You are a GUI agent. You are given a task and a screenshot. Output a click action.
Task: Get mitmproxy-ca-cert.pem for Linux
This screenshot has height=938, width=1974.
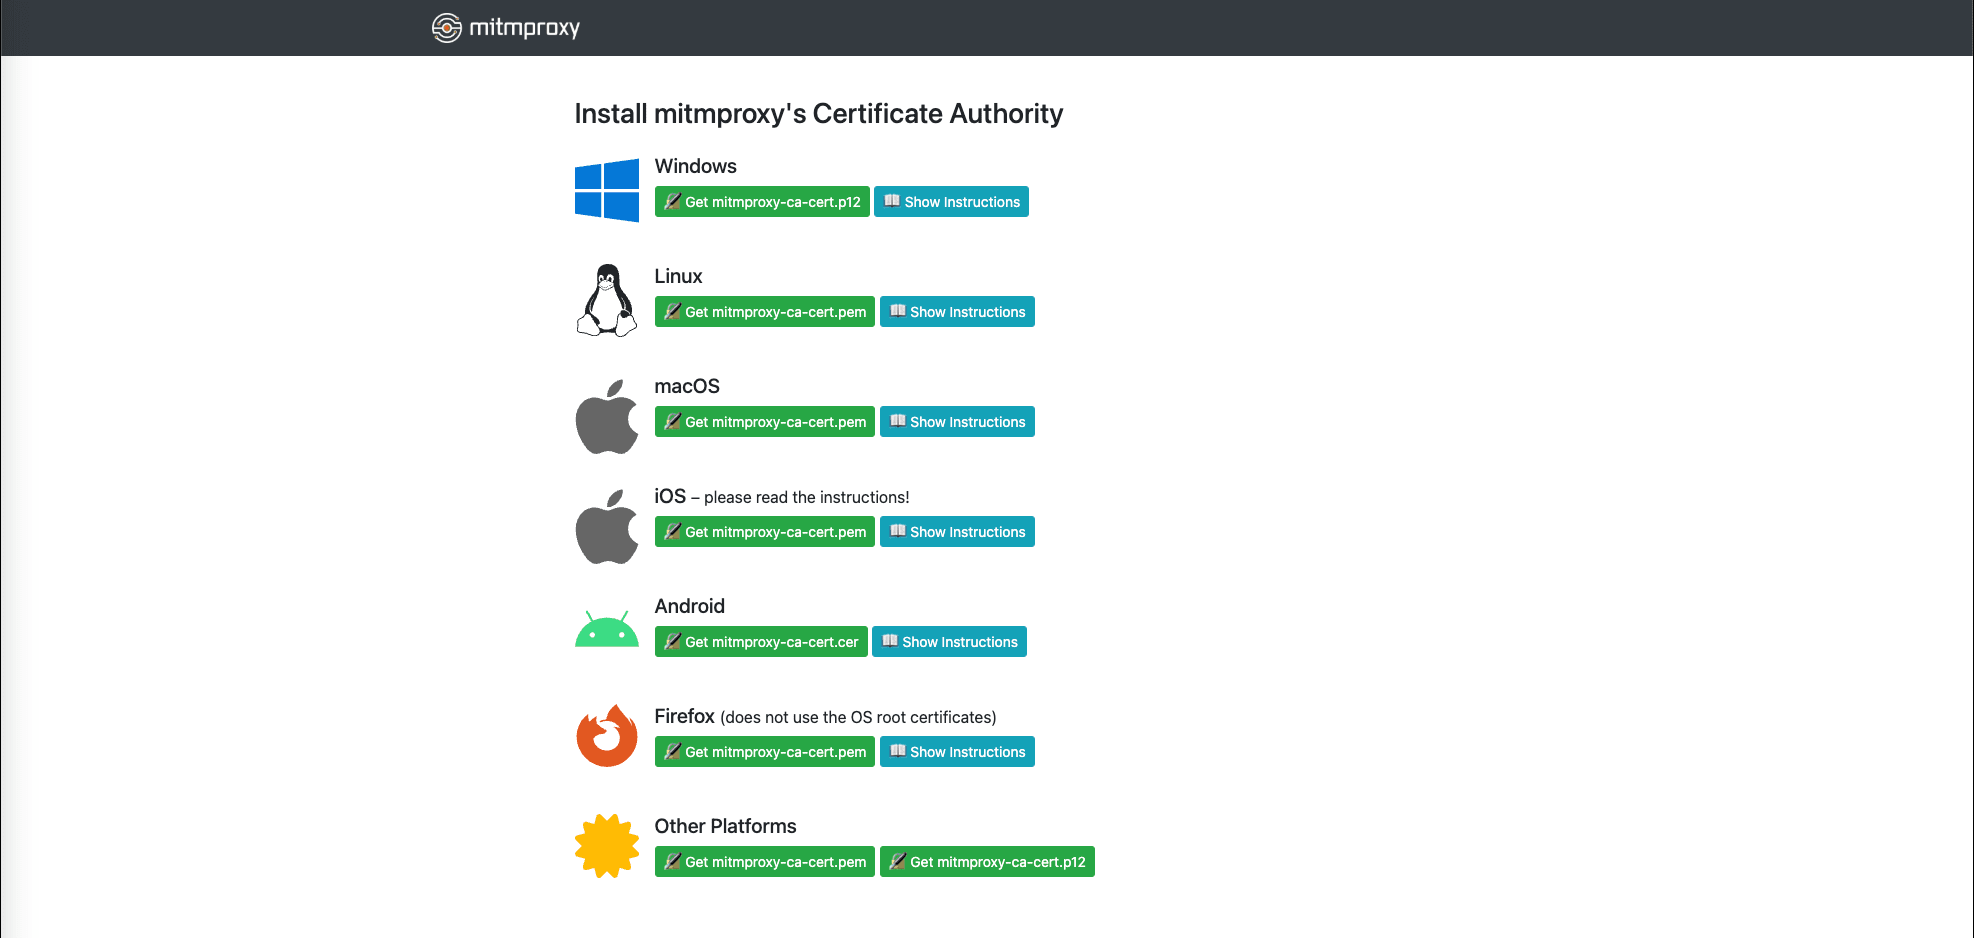click(x=765, y=312)
